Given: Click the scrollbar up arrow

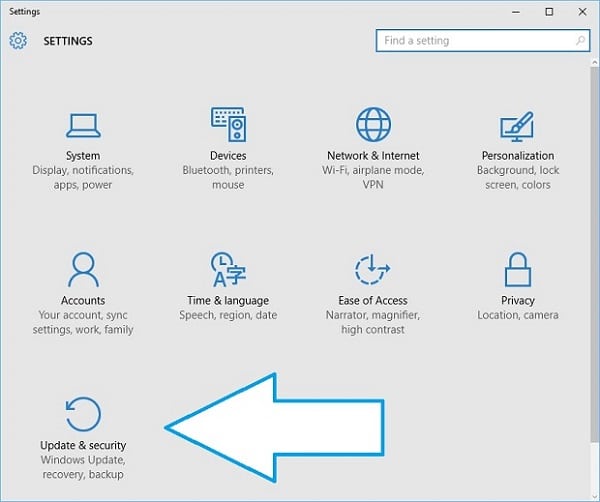Looking at the screenshot, I should tap(595, 62).
